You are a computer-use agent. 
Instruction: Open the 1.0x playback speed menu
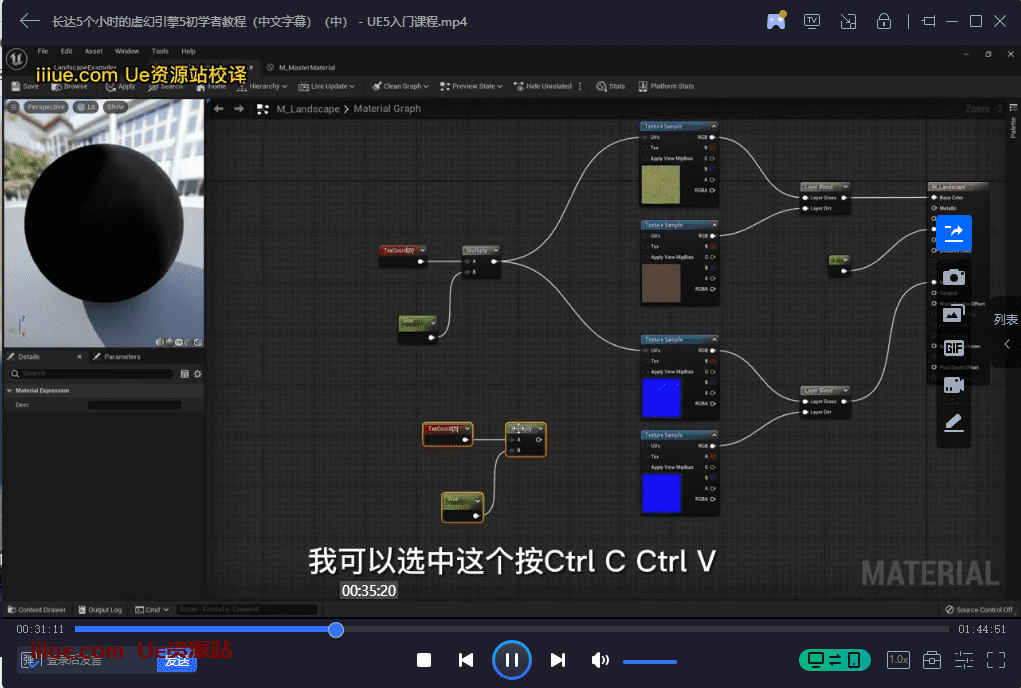(898, 660)
